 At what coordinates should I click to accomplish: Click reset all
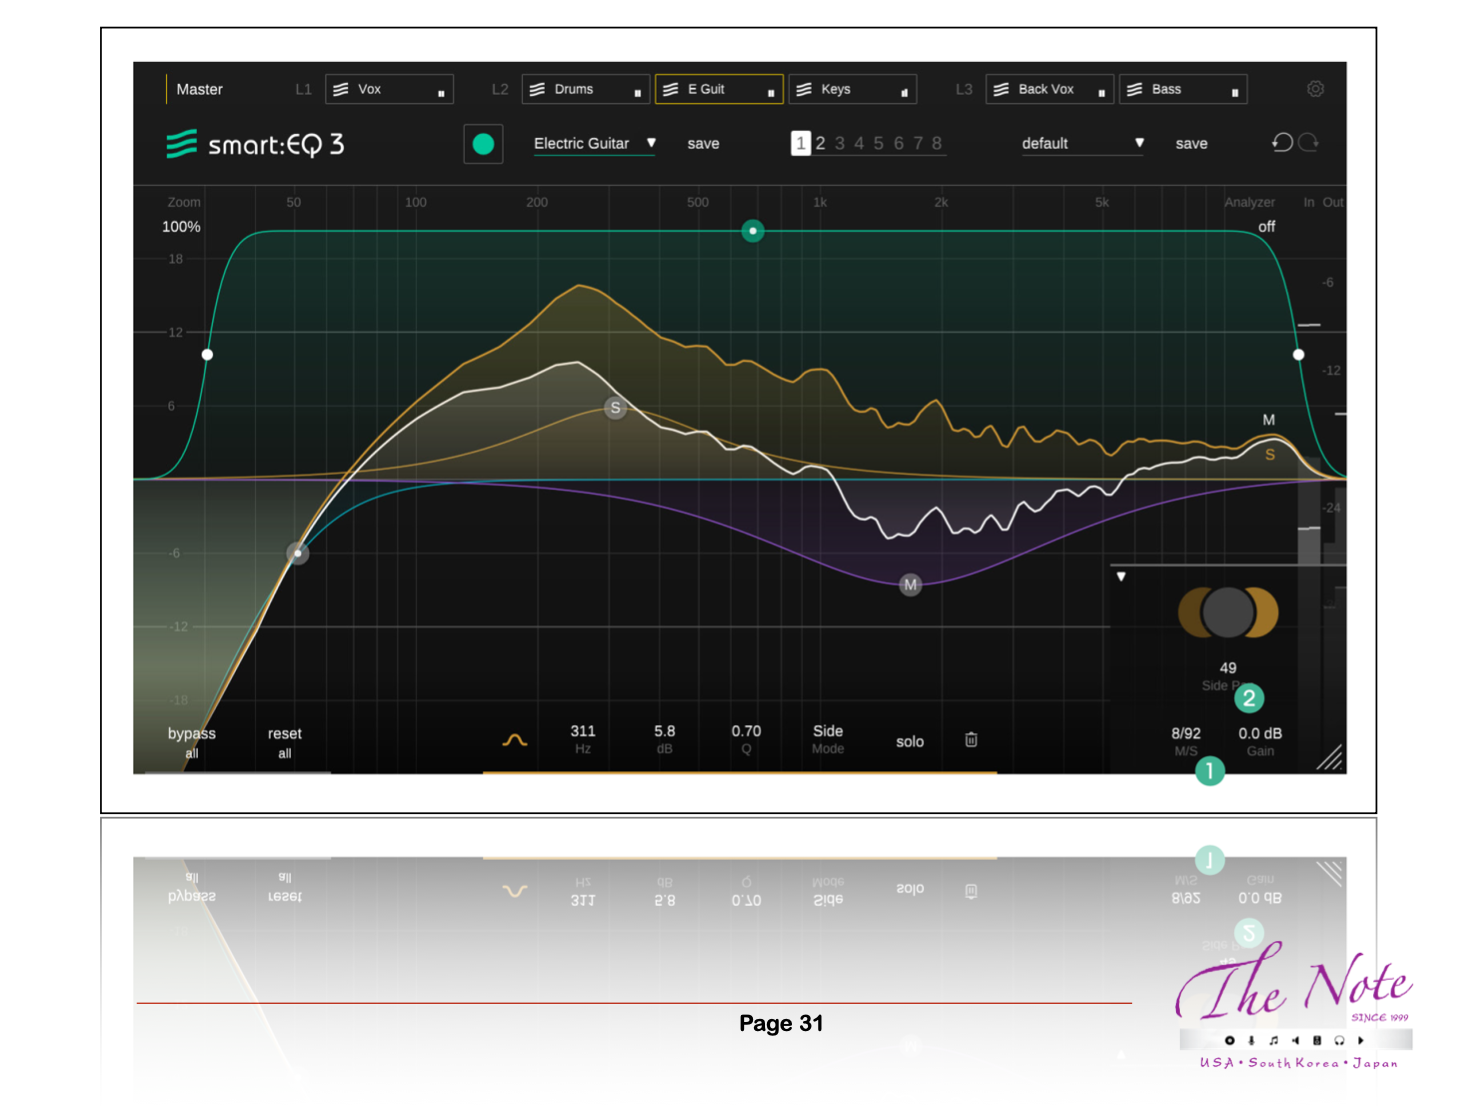tap(284, 742)
